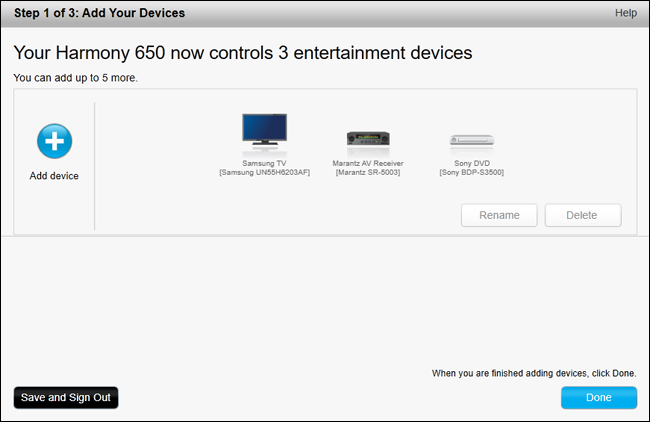Click the "Sony DVD" name label
The image size is (650, 422).
pos(472,163)
